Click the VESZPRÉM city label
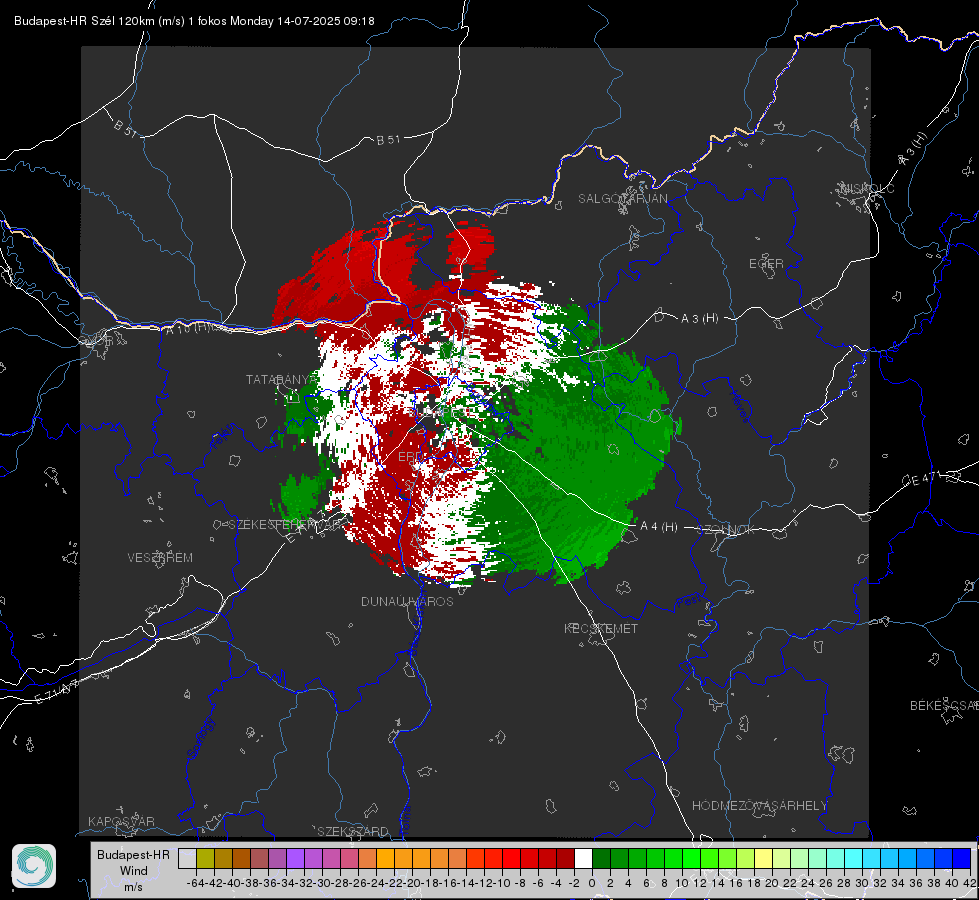The height and width of the screenshot is (900, 979). (x=160, y=557)
